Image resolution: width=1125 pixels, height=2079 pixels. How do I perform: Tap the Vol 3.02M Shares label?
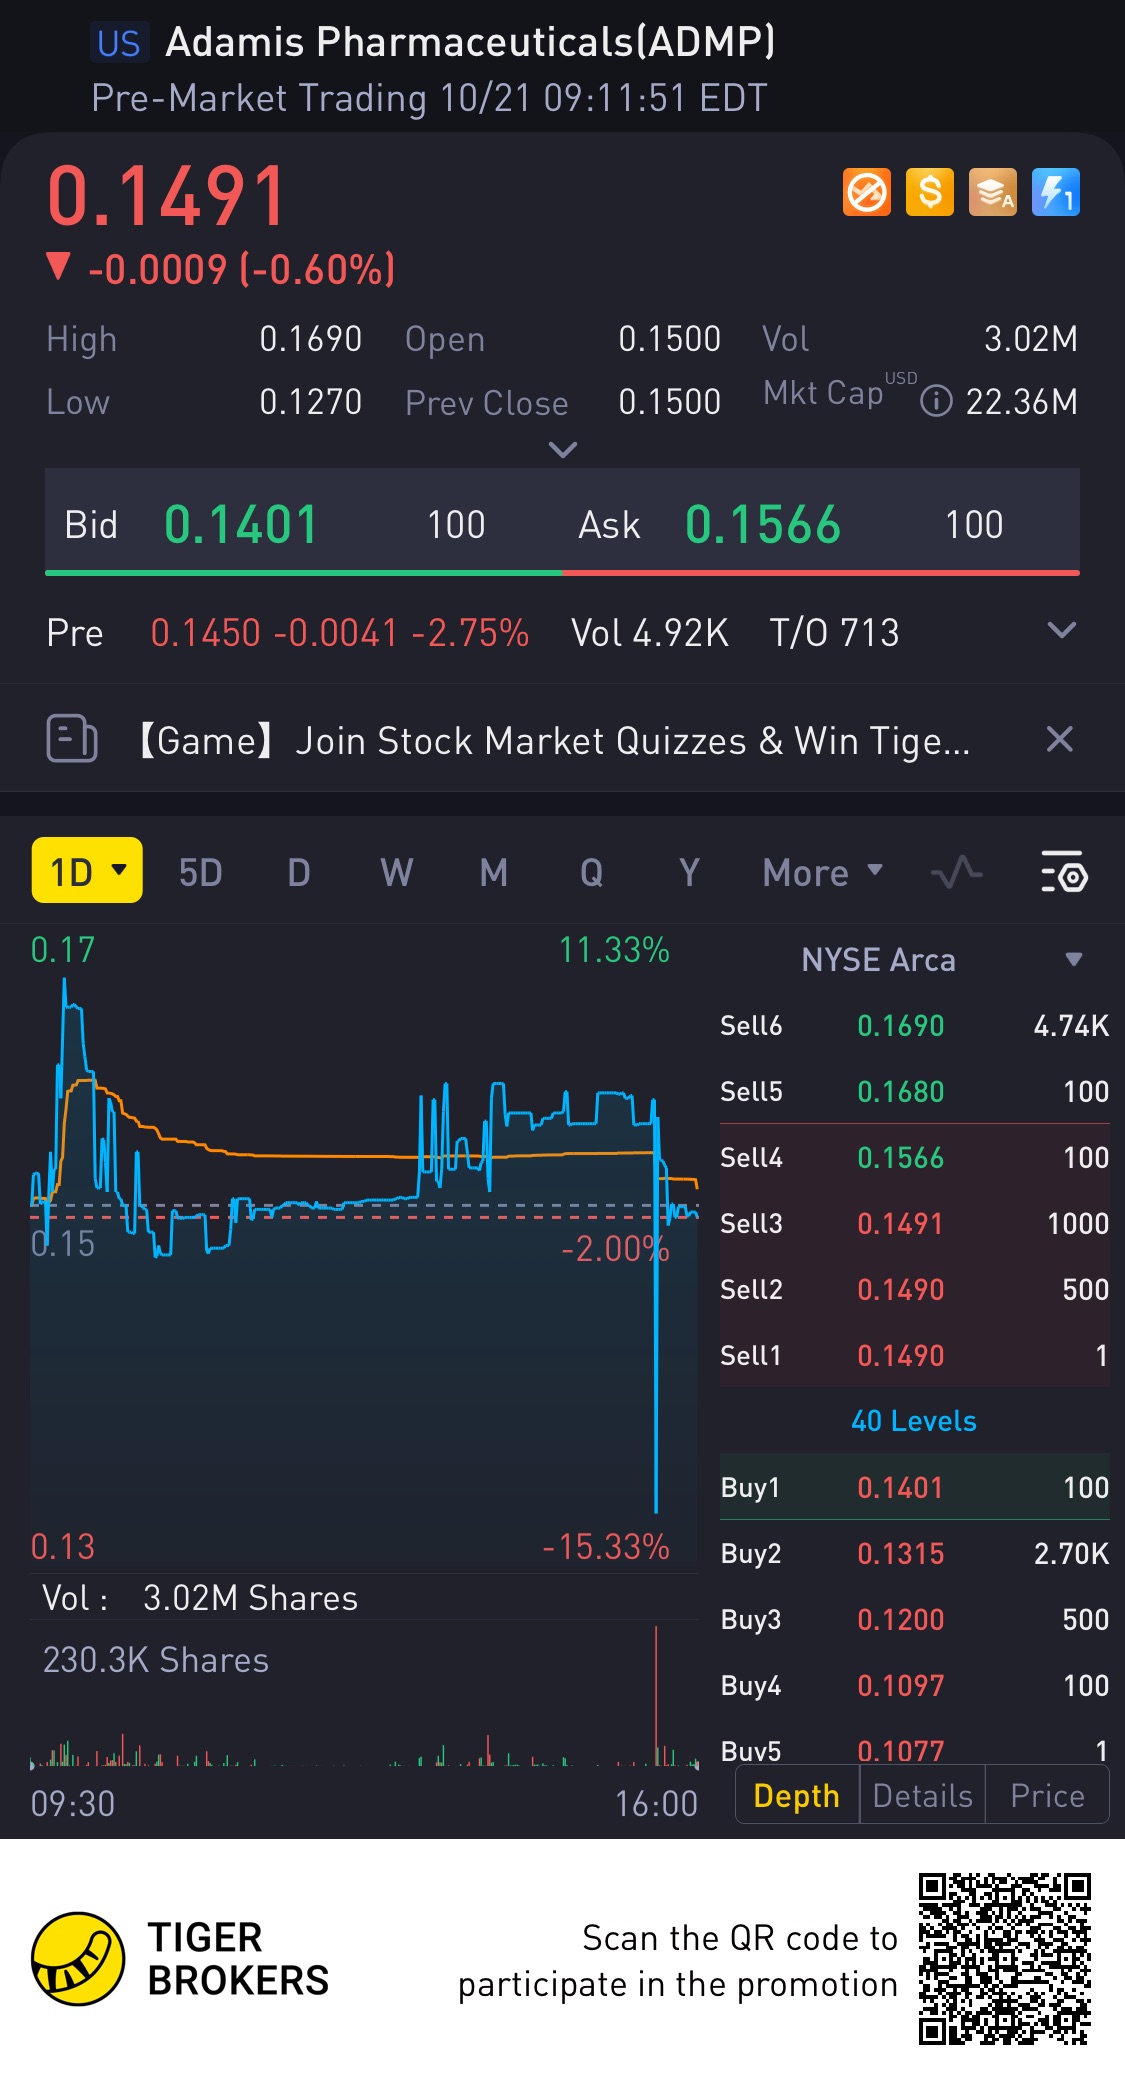coord(200,1597)
